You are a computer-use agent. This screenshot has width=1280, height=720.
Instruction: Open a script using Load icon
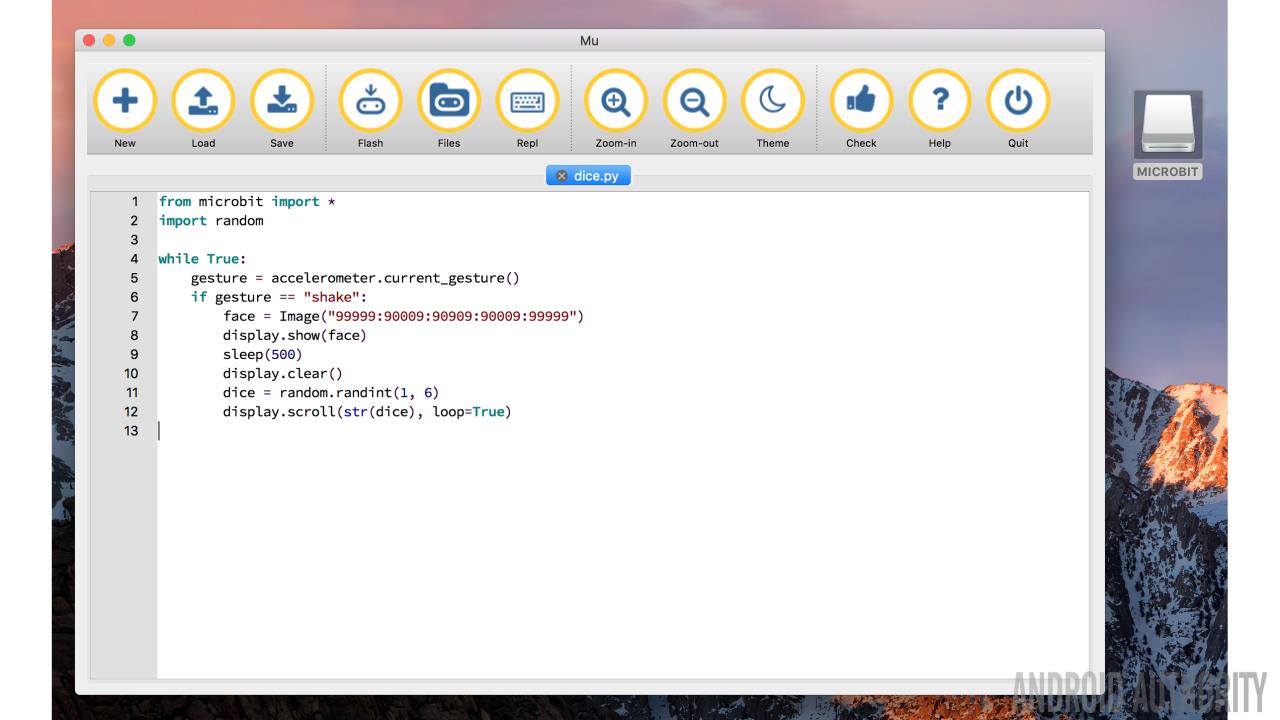click(x=203, y=101)
